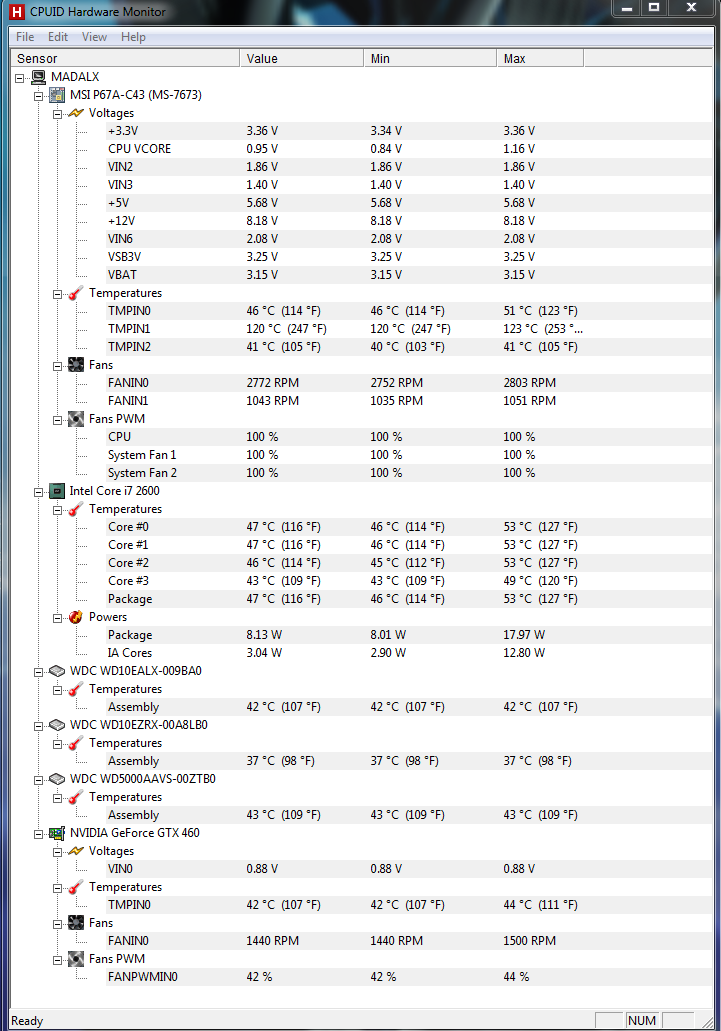
Task: Click the GTX 460 Fans PWM icon
Action: click(x=76, y=959)
